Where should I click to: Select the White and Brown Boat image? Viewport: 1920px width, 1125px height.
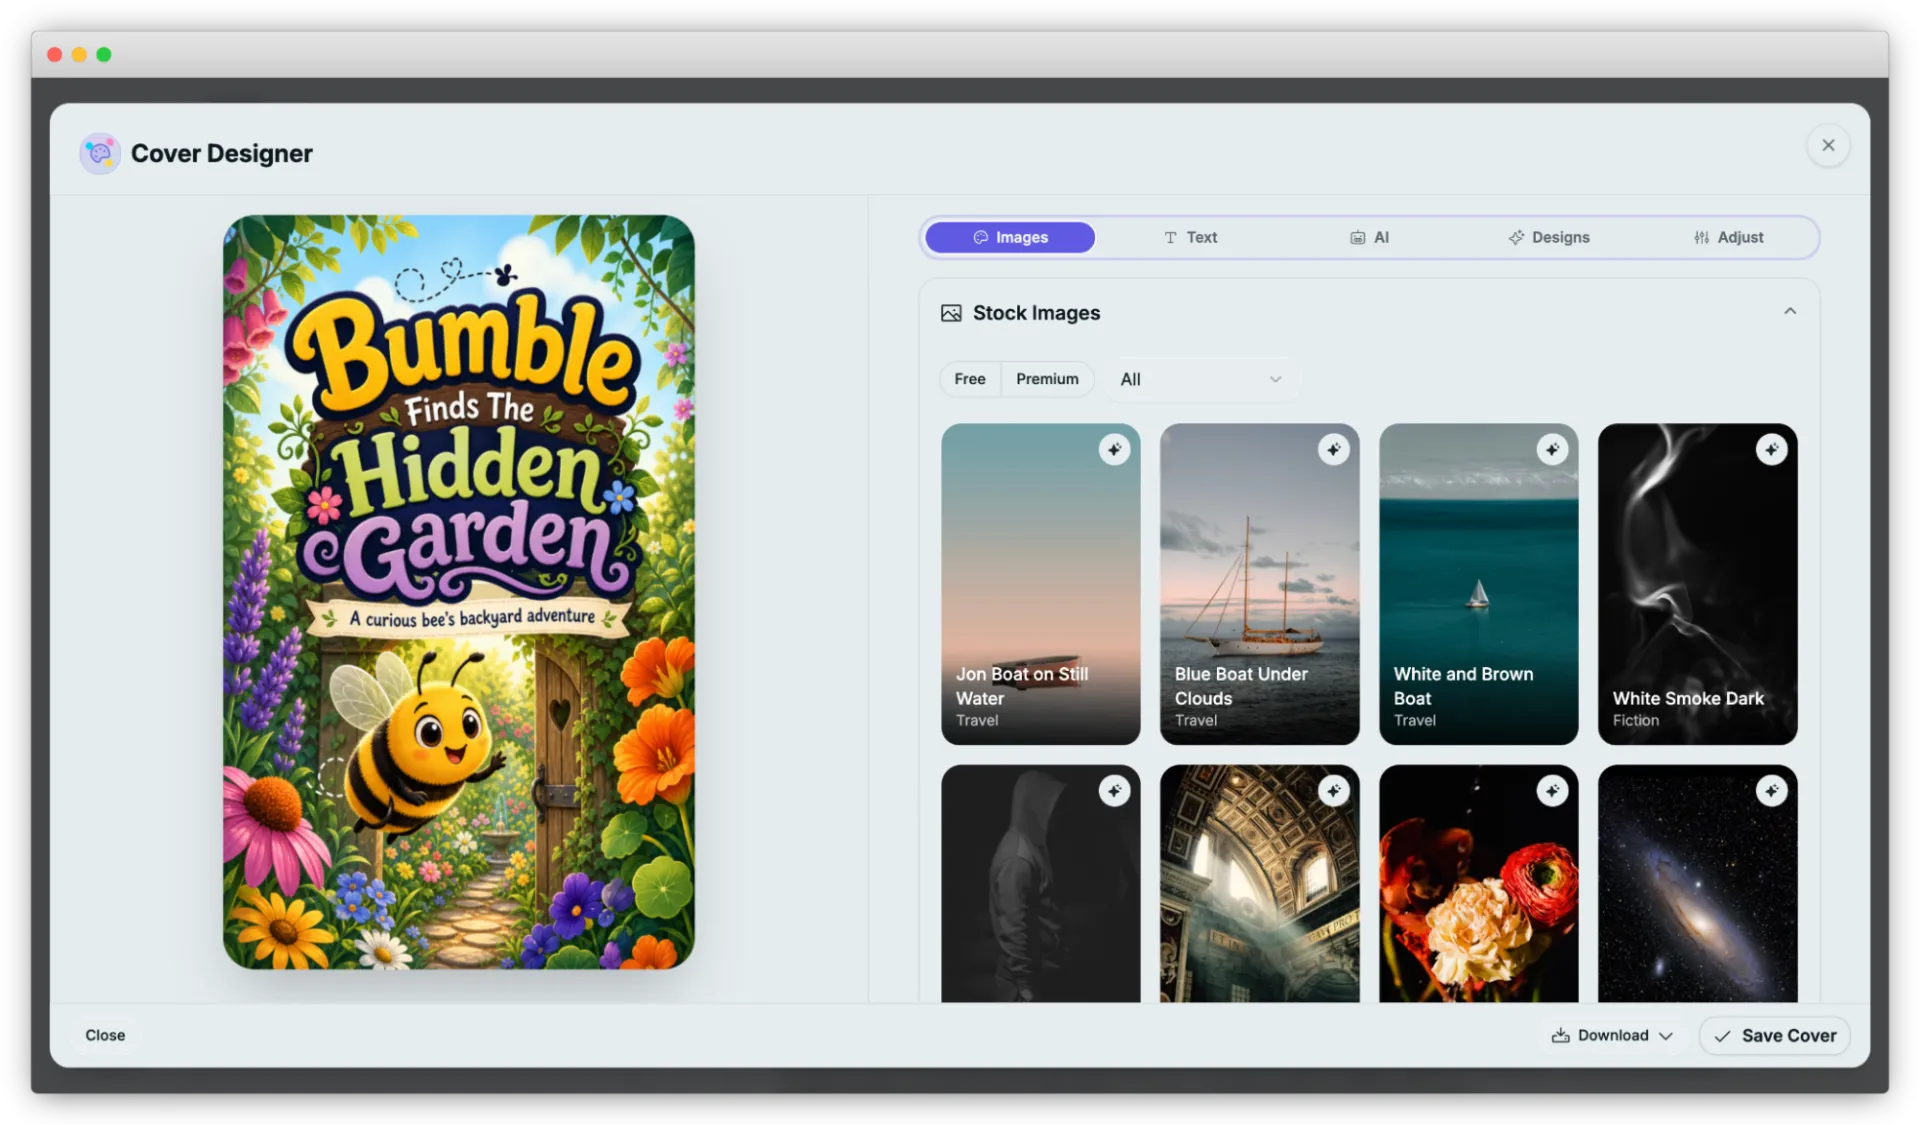(1478, 584)
